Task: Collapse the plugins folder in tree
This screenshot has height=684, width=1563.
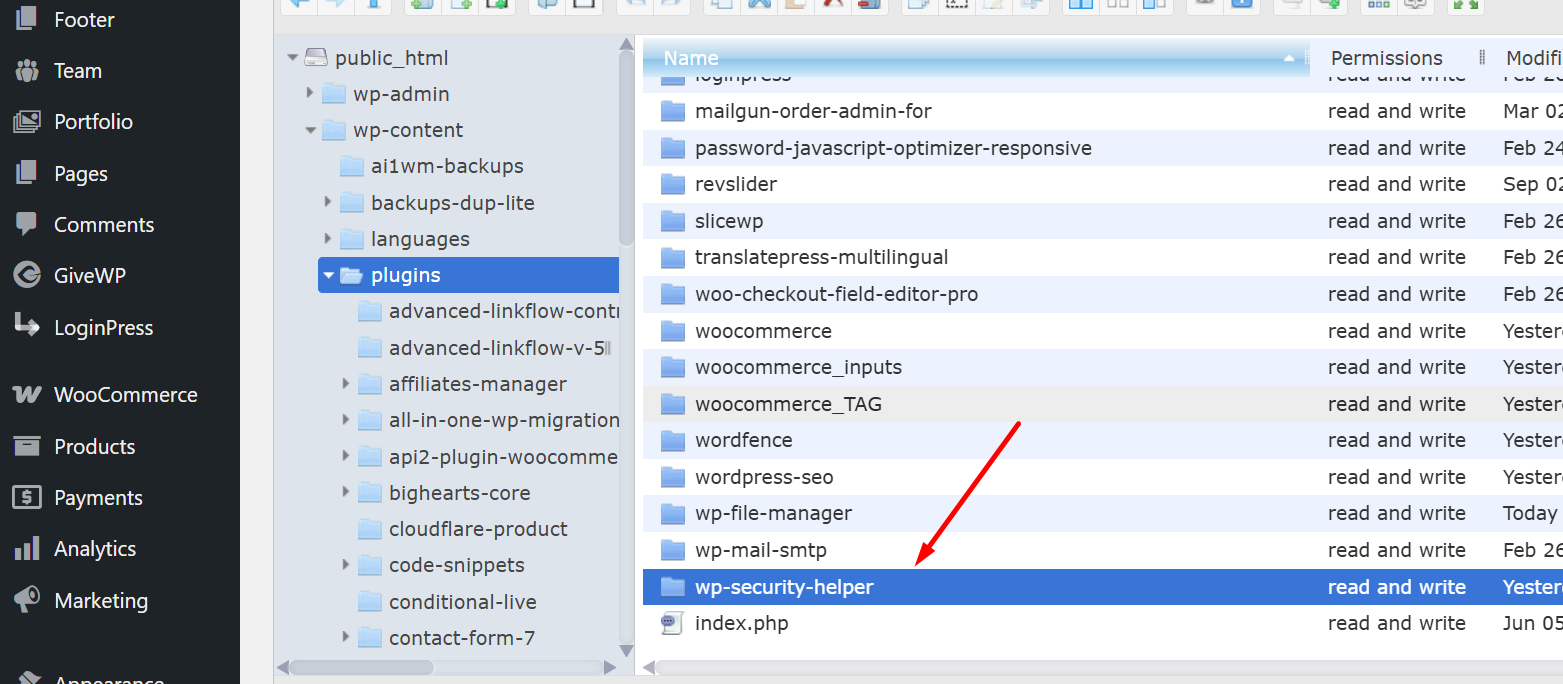Action: pyautogui.click(x=328, y=275)
